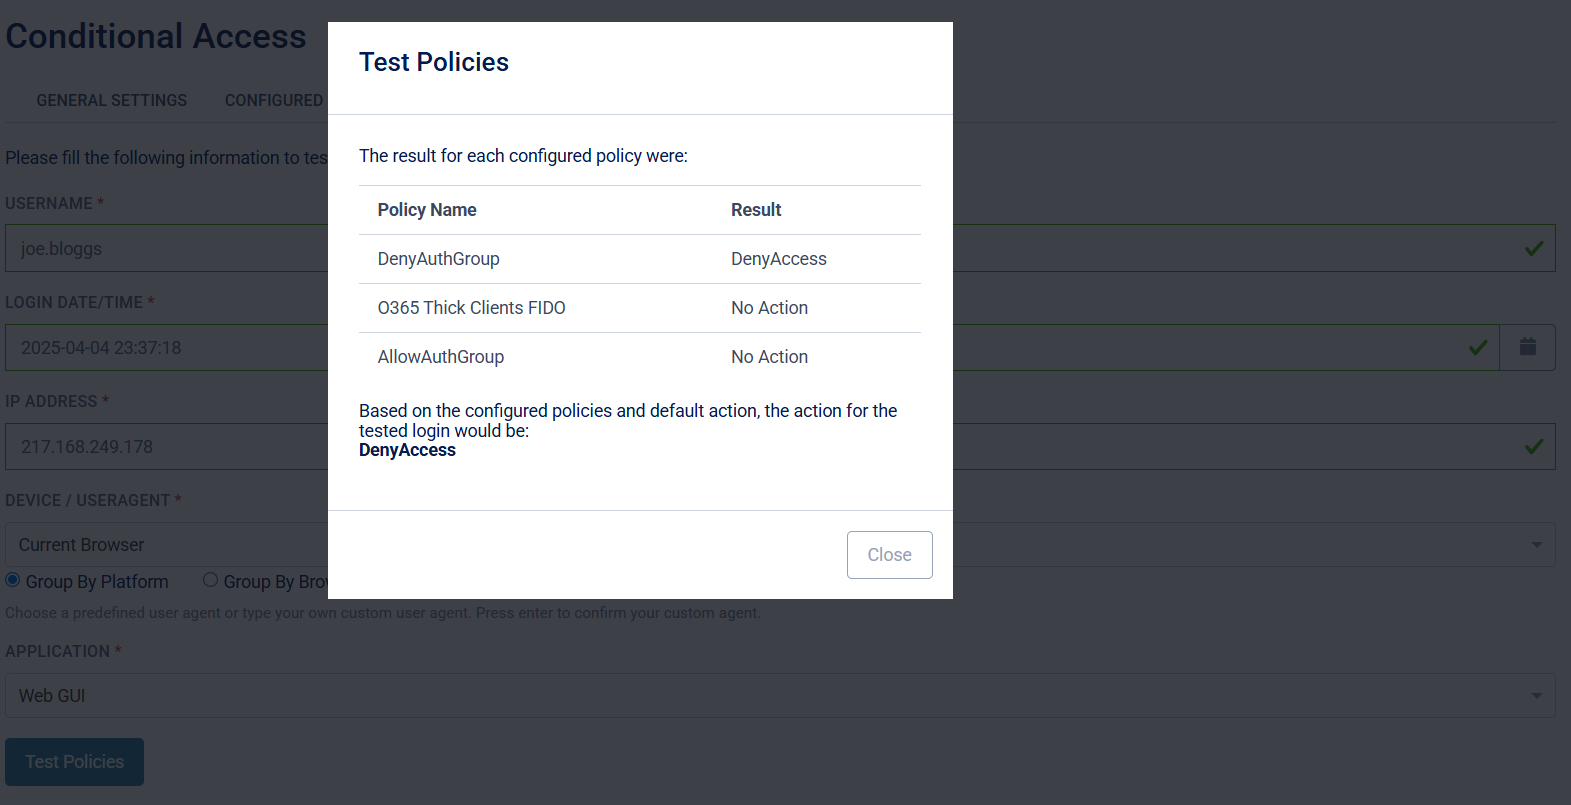Screen dimensions: 1571x805
Task: Close the Test Policies dialog
Action: pyautogui.click(x=889, y=554)
